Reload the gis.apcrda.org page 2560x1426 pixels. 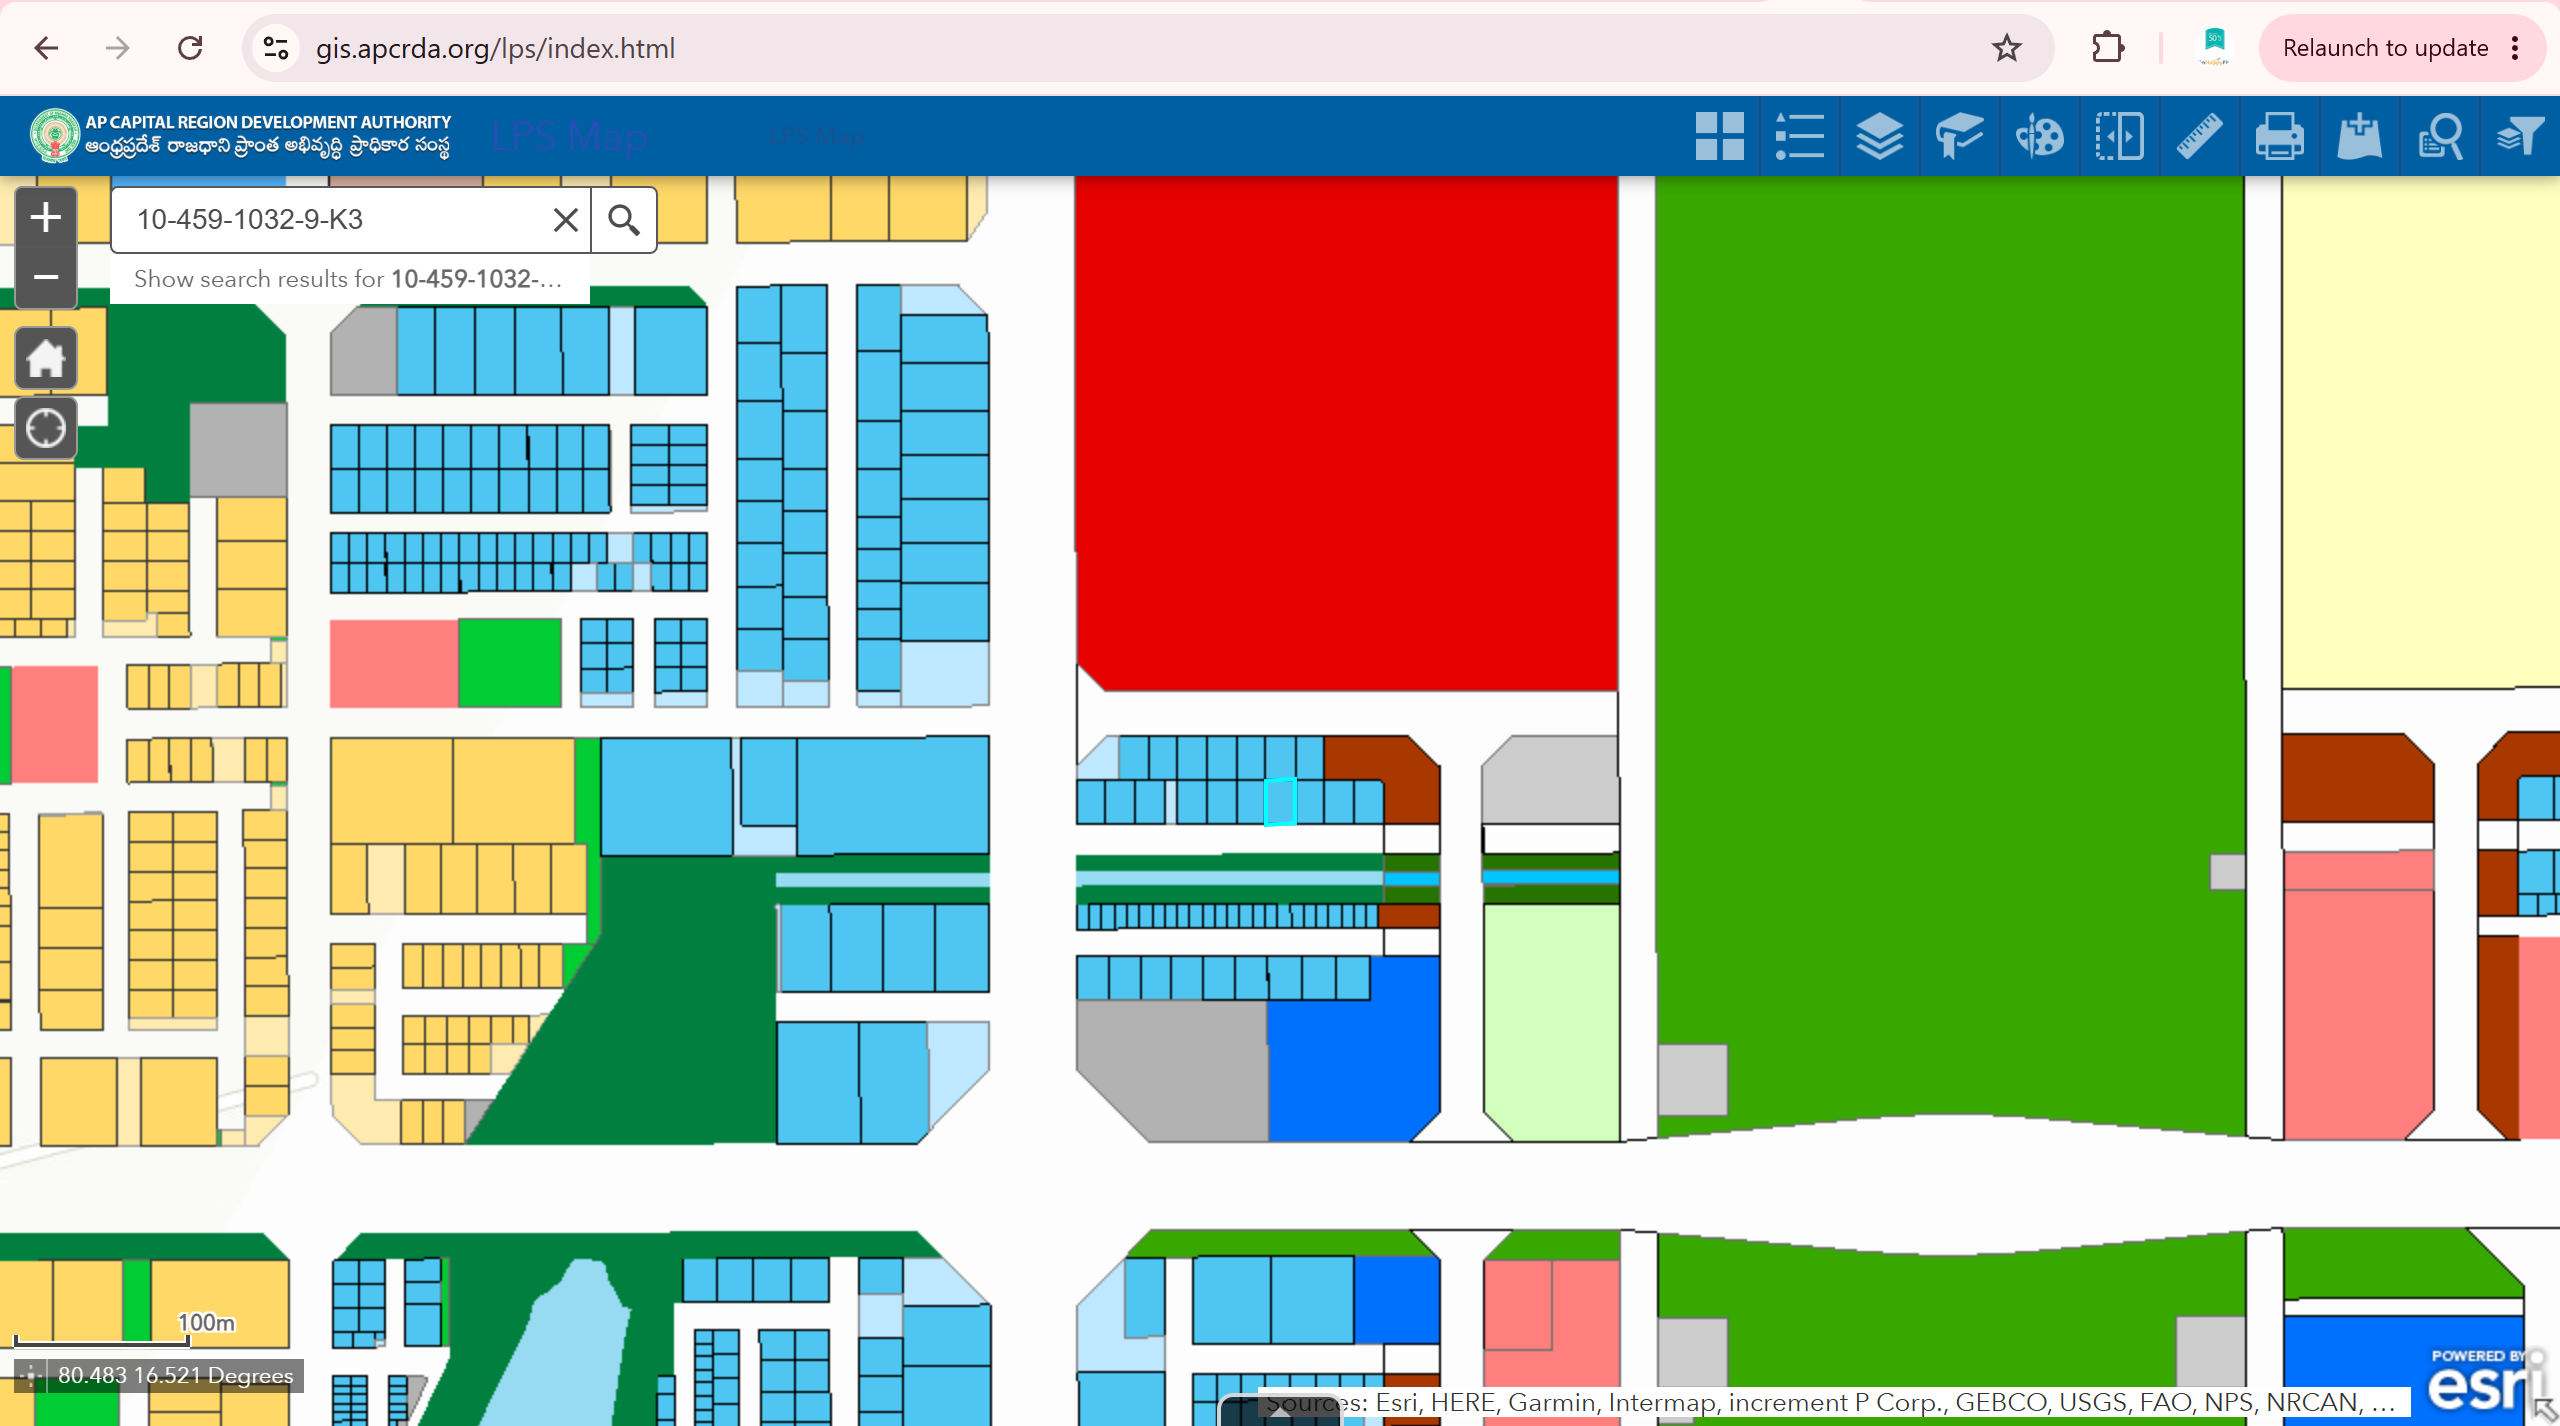(x=190, y=48)
